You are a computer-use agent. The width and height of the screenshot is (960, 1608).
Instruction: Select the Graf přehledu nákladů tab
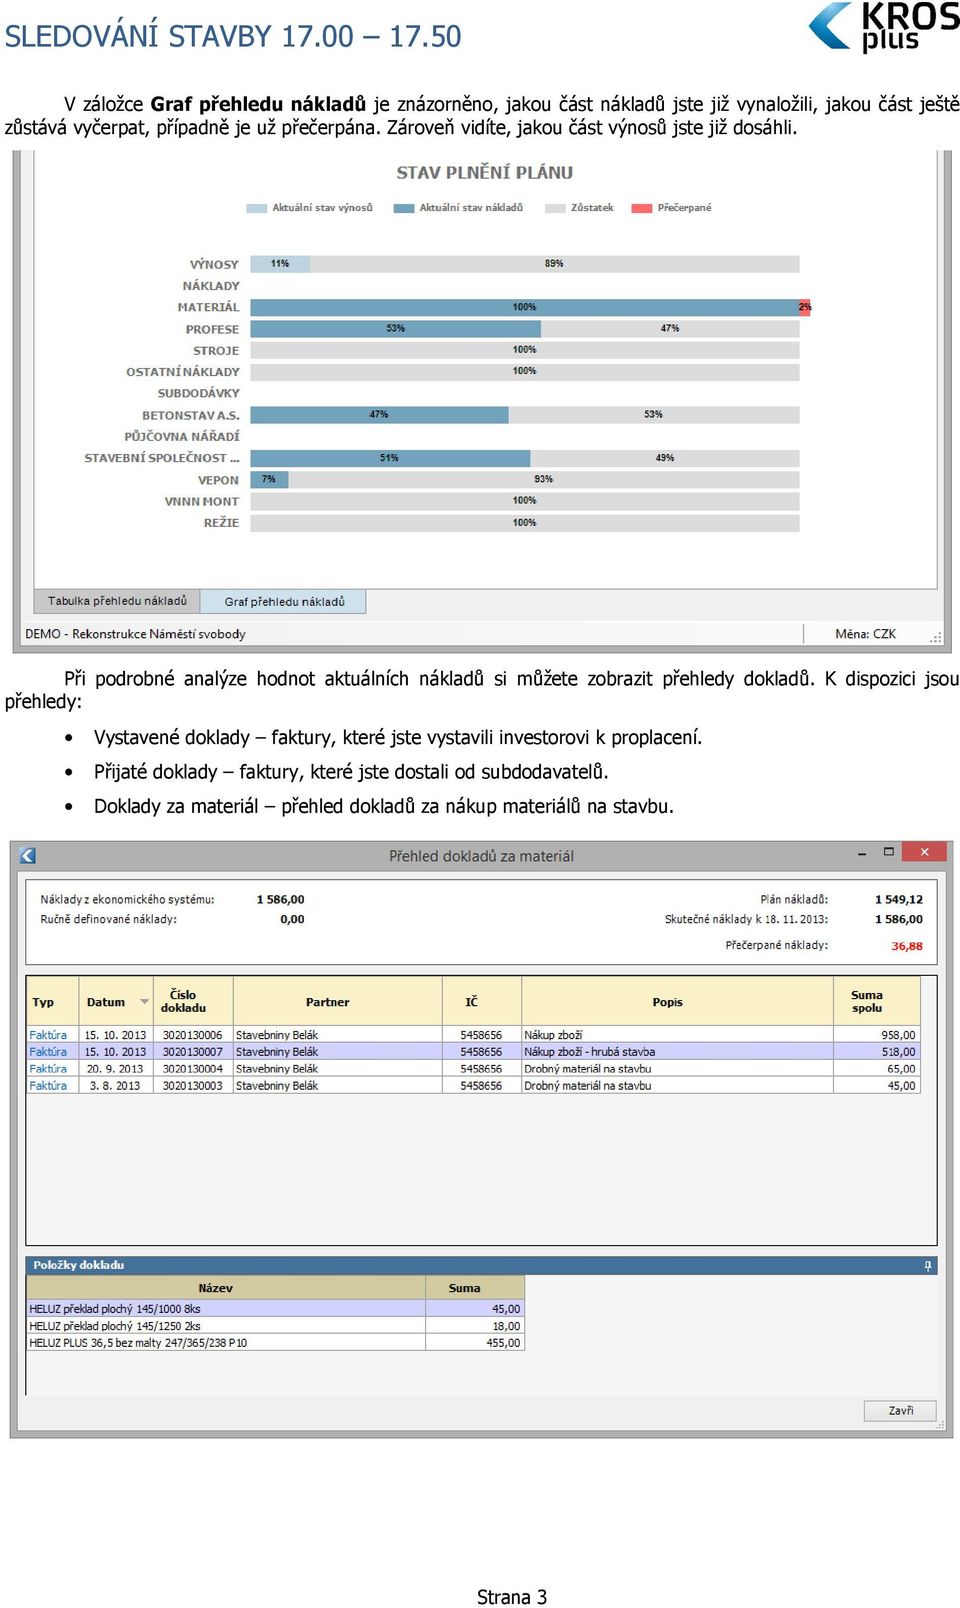(284, 601)
